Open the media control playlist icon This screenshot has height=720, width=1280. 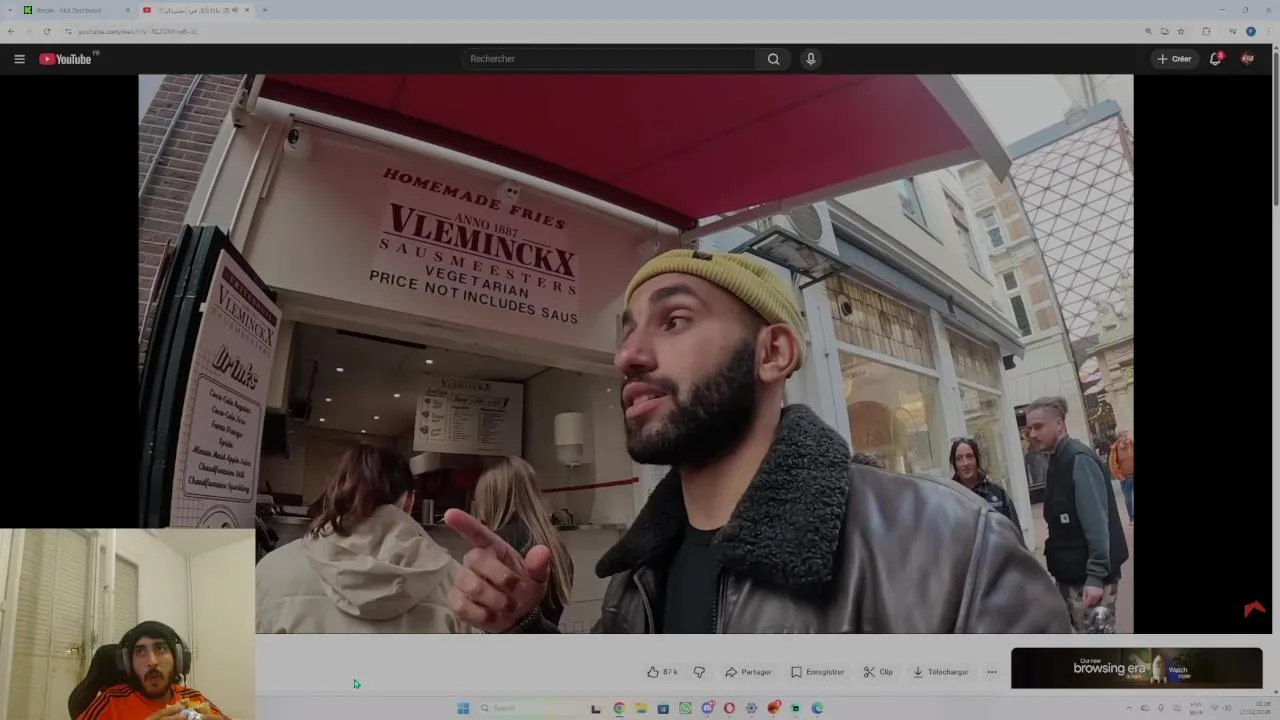point(1233,31)
